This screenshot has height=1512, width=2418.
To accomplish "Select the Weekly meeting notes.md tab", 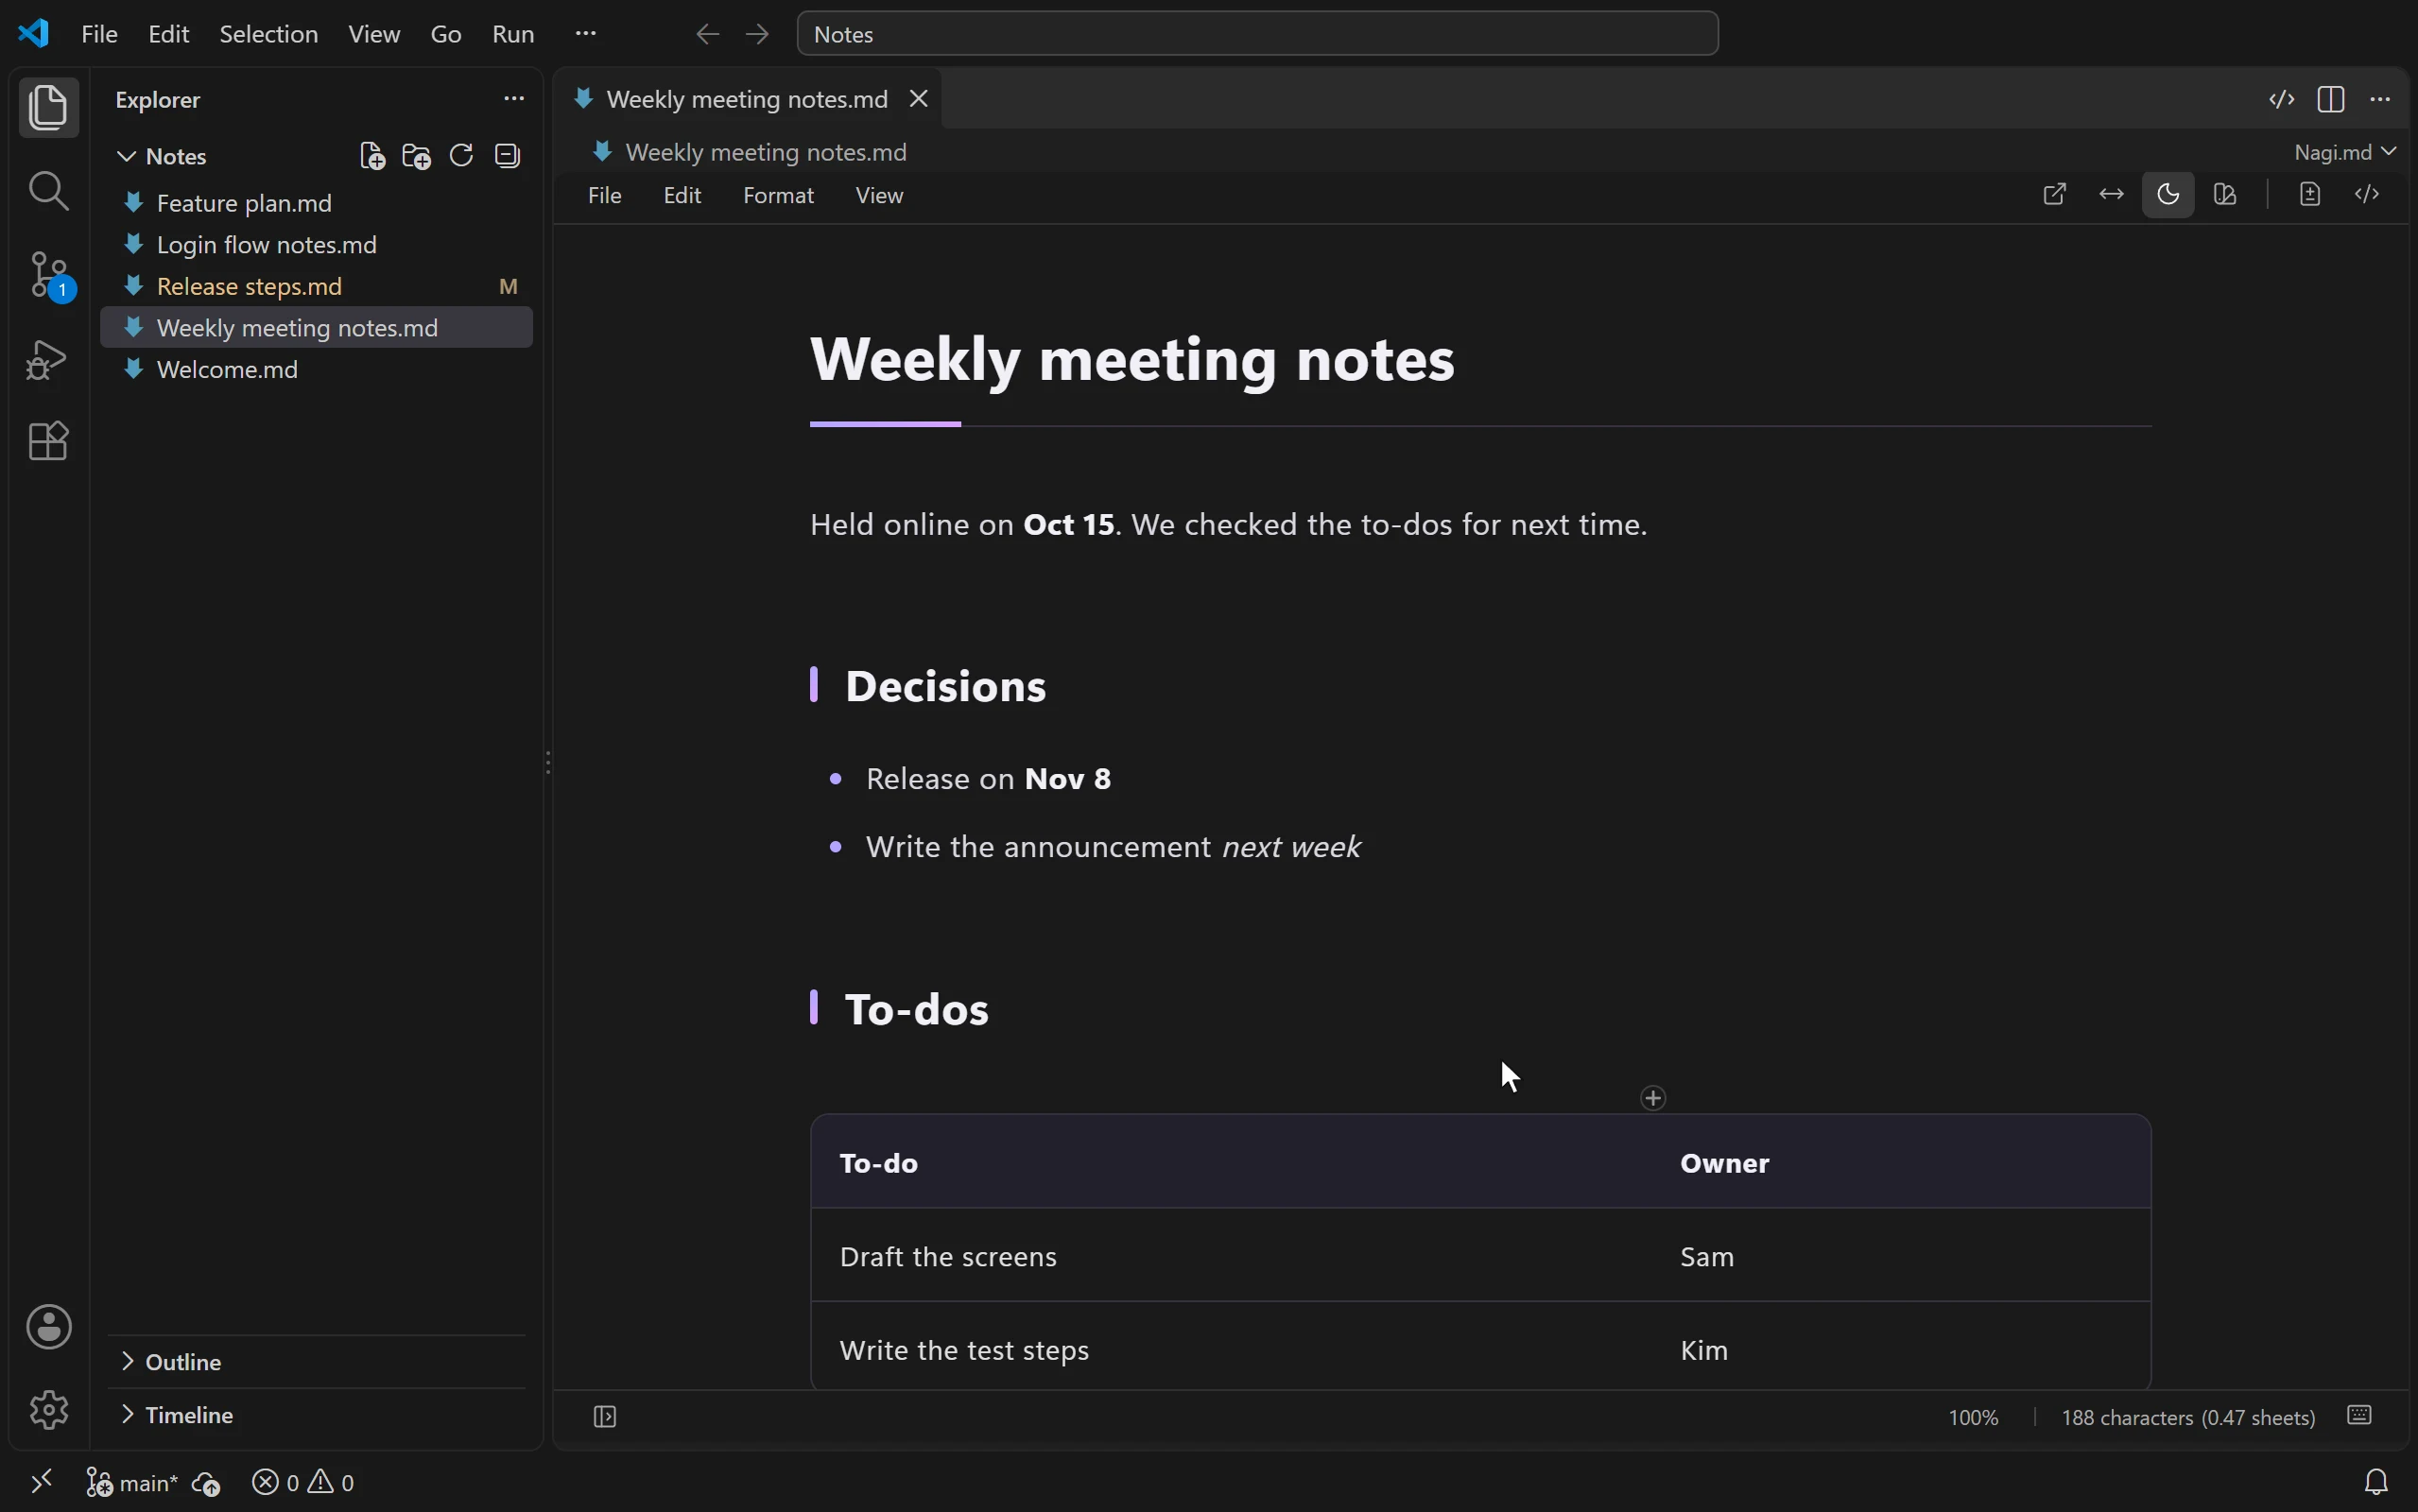I will [747, 99].
